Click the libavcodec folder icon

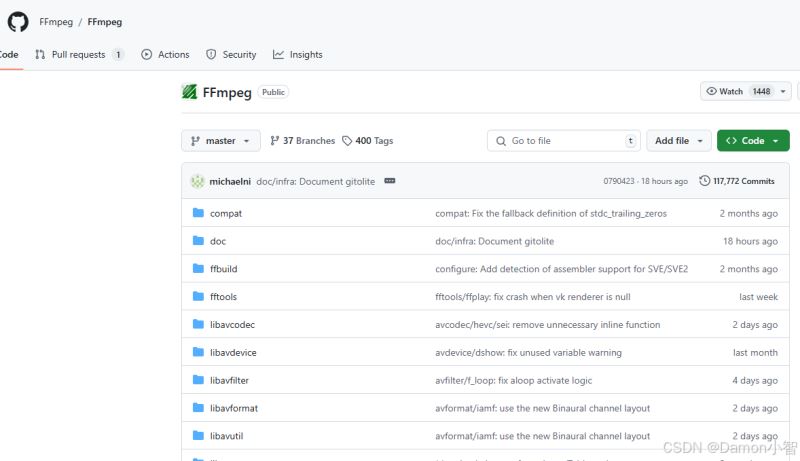pyautogui.click(x=198, y=324)
